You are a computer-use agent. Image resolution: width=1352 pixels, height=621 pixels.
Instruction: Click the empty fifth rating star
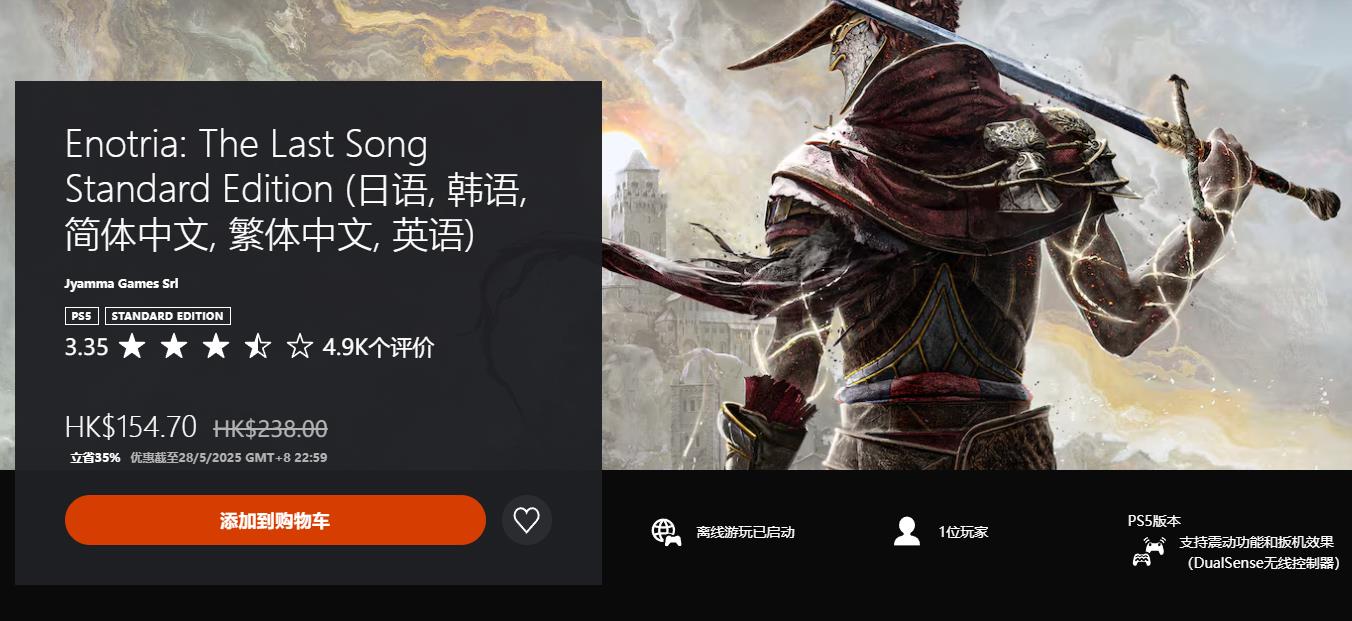click(300, 347)
